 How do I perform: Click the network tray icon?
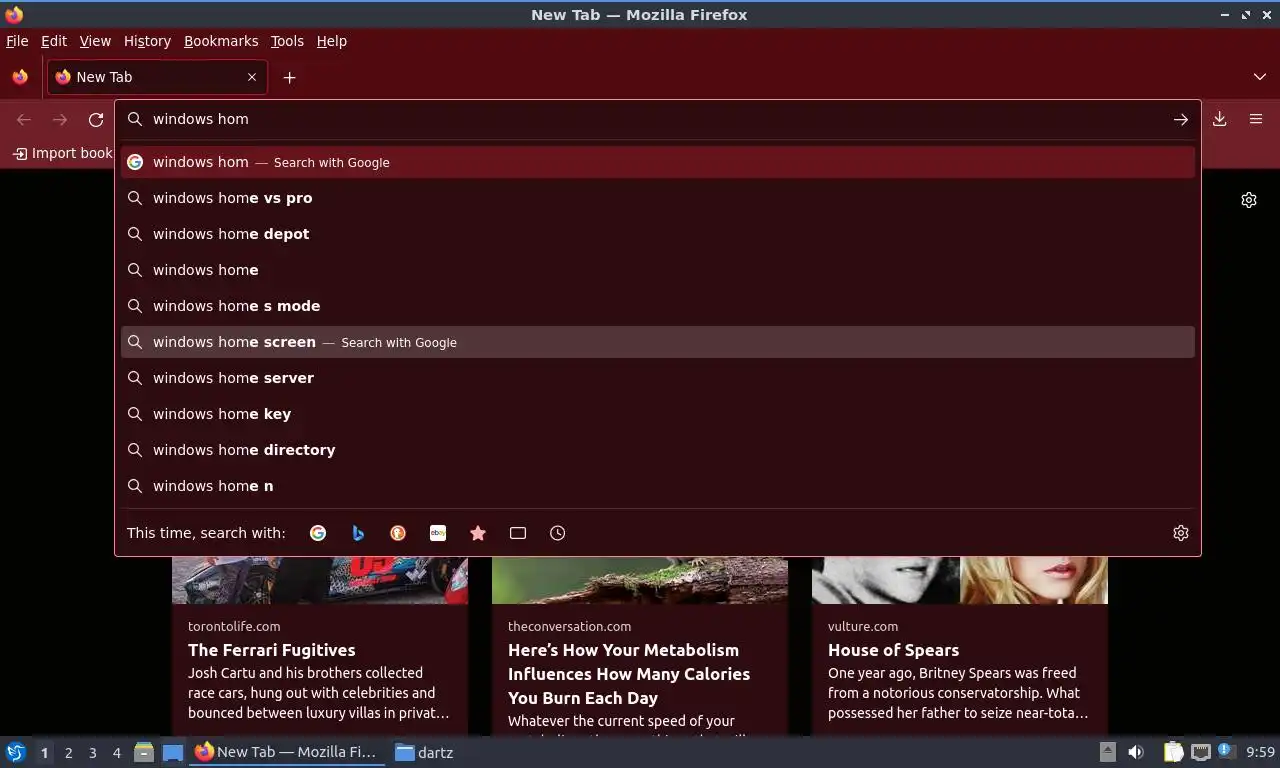tap(1201, 752)
